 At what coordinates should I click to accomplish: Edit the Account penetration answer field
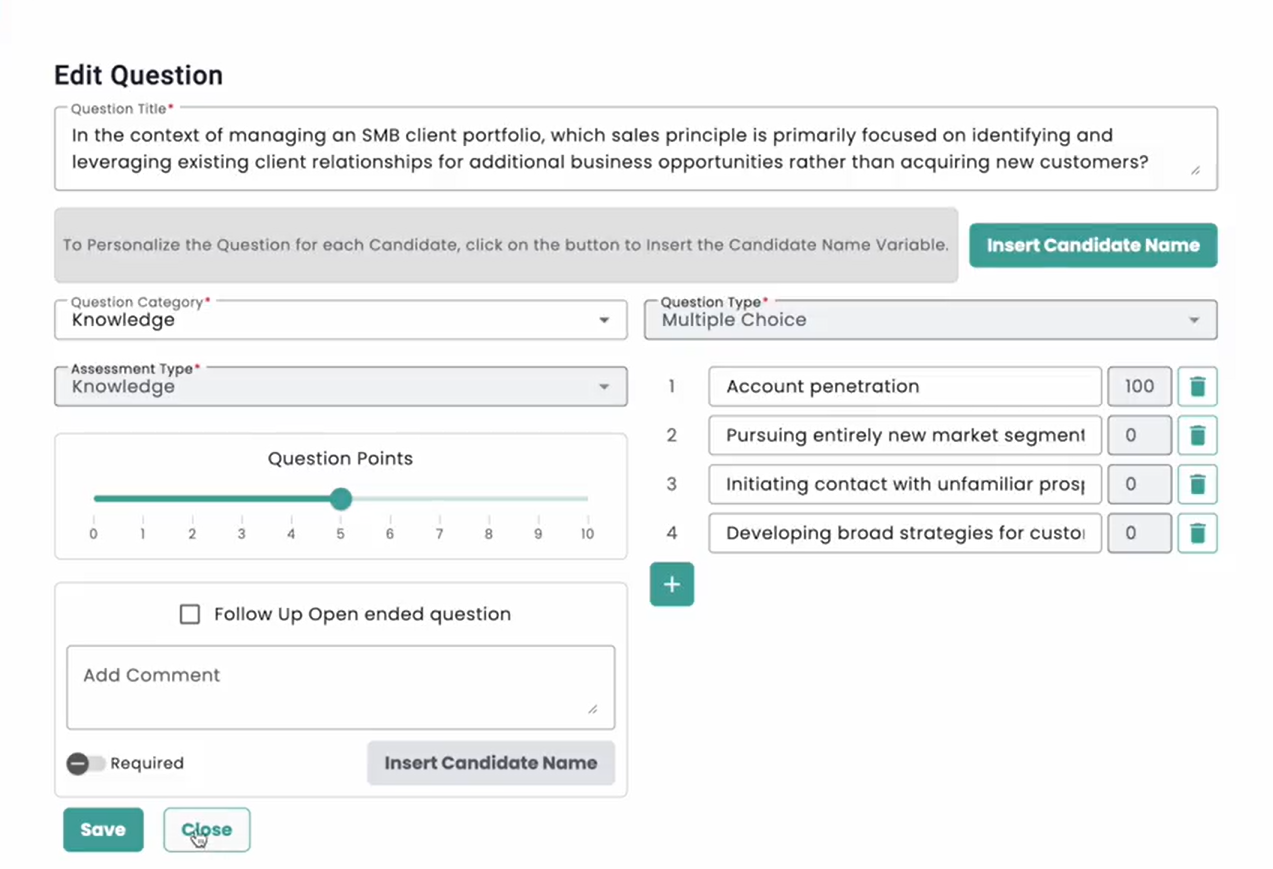click(904, 386)
